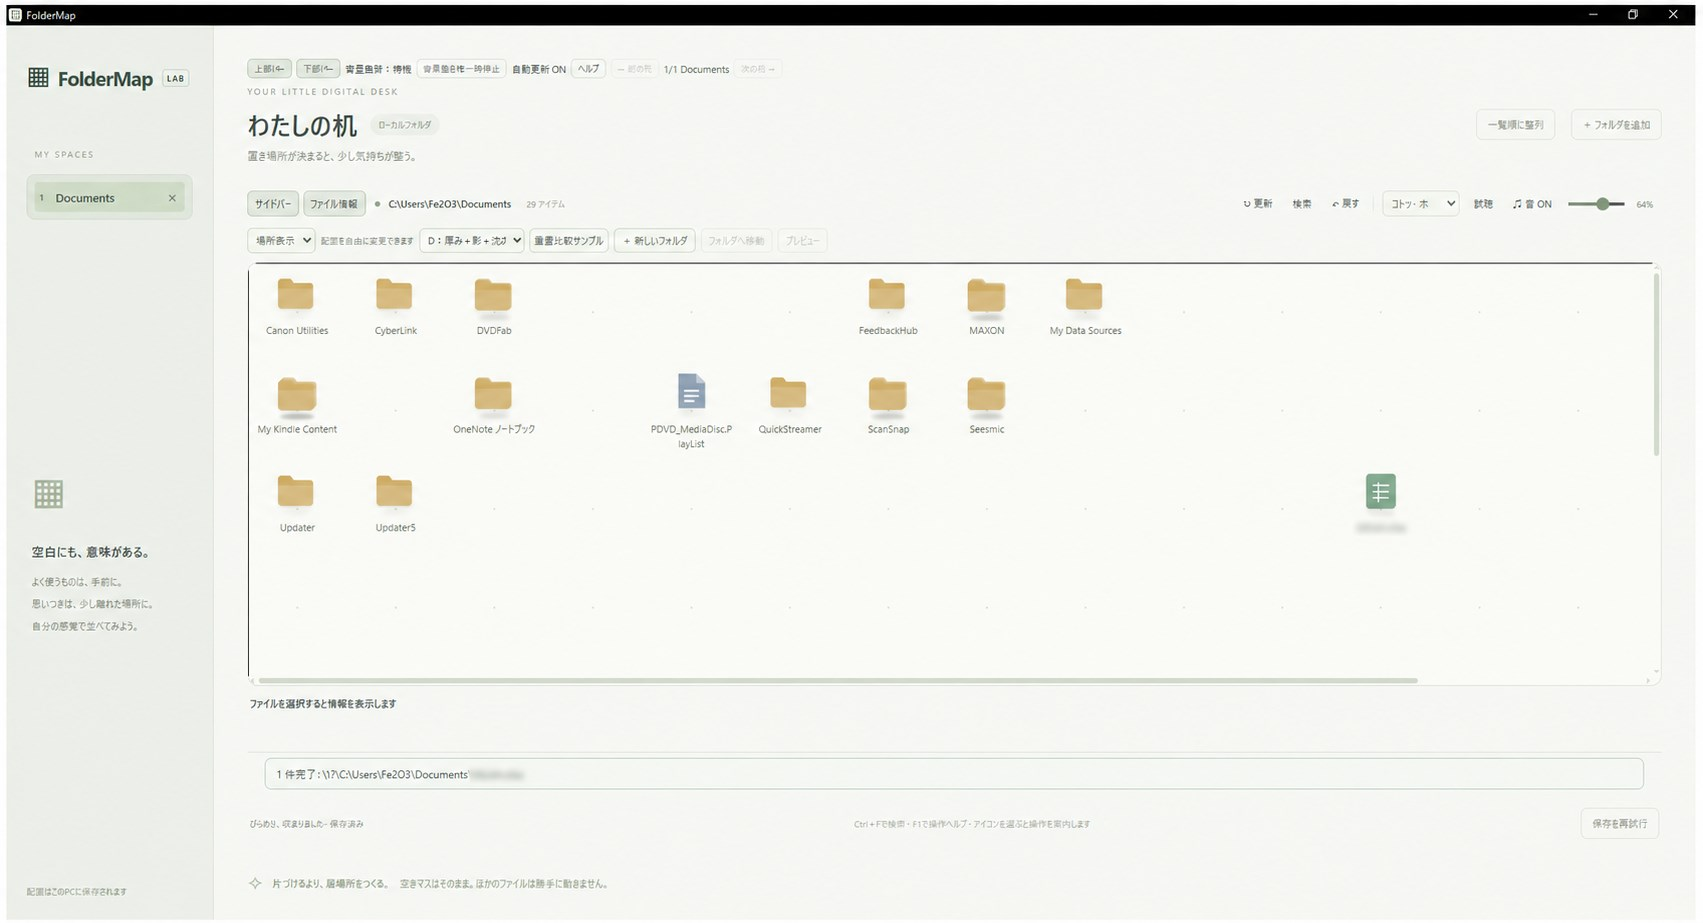Screen dimensions: 1703x923
Task: Select the DVDFab folder icon
Action: [x=493, y=295]
